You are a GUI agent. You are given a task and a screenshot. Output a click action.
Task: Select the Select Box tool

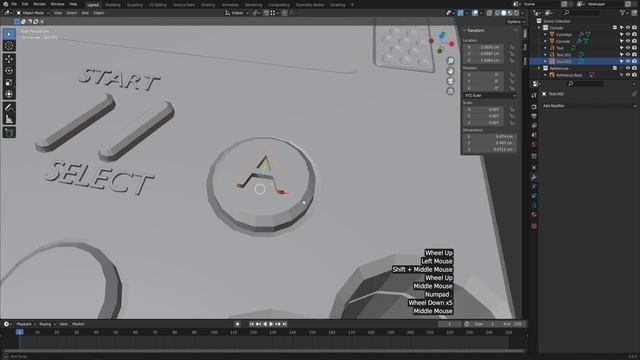point(9,34)
